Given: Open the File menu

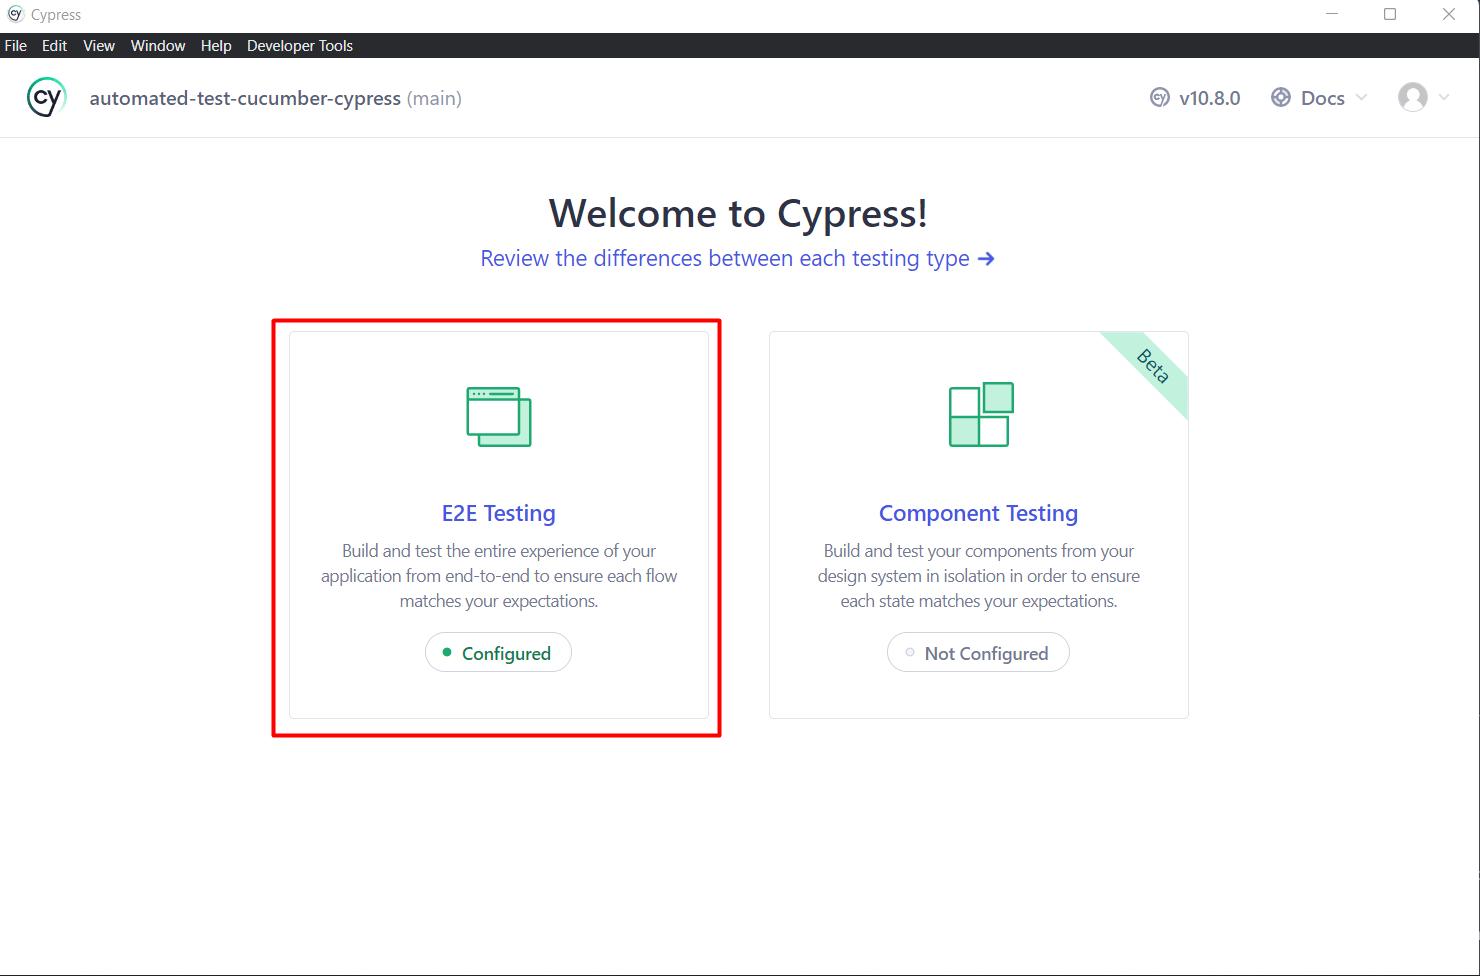Looking at the screenshot, I should [x=15, y=45].
